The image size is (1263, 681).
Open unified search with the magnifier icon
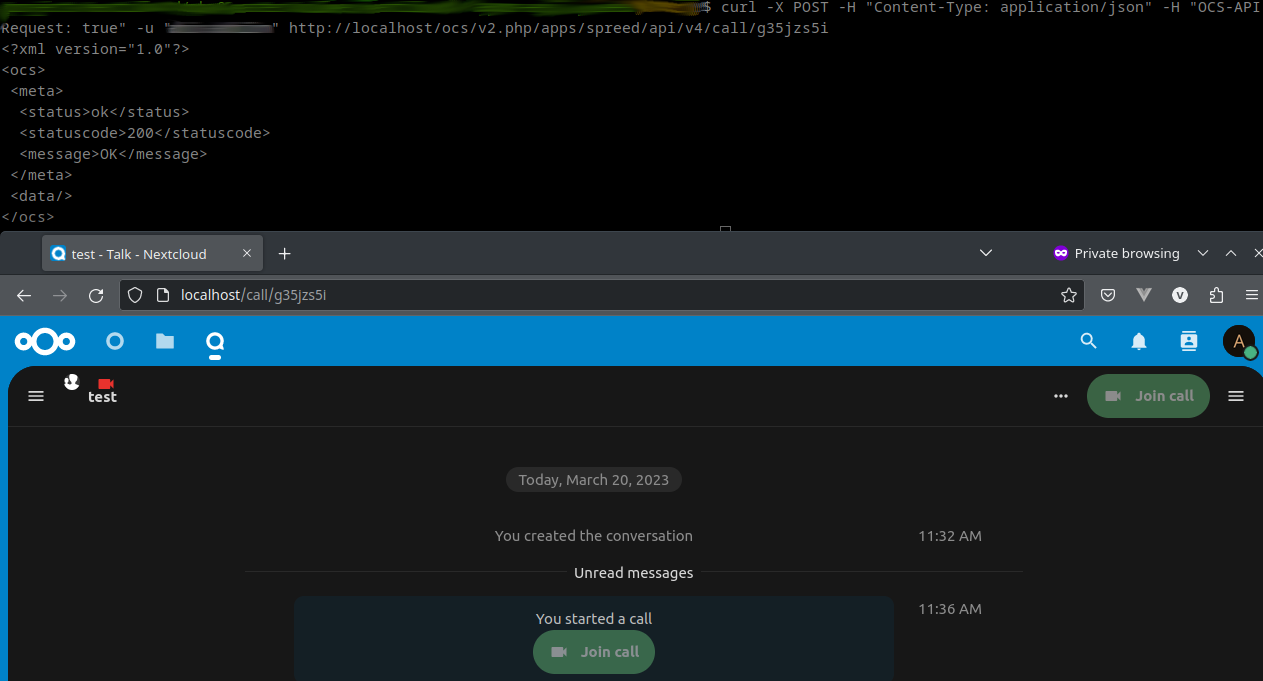pyautogui.click(x=1088, y=341)
